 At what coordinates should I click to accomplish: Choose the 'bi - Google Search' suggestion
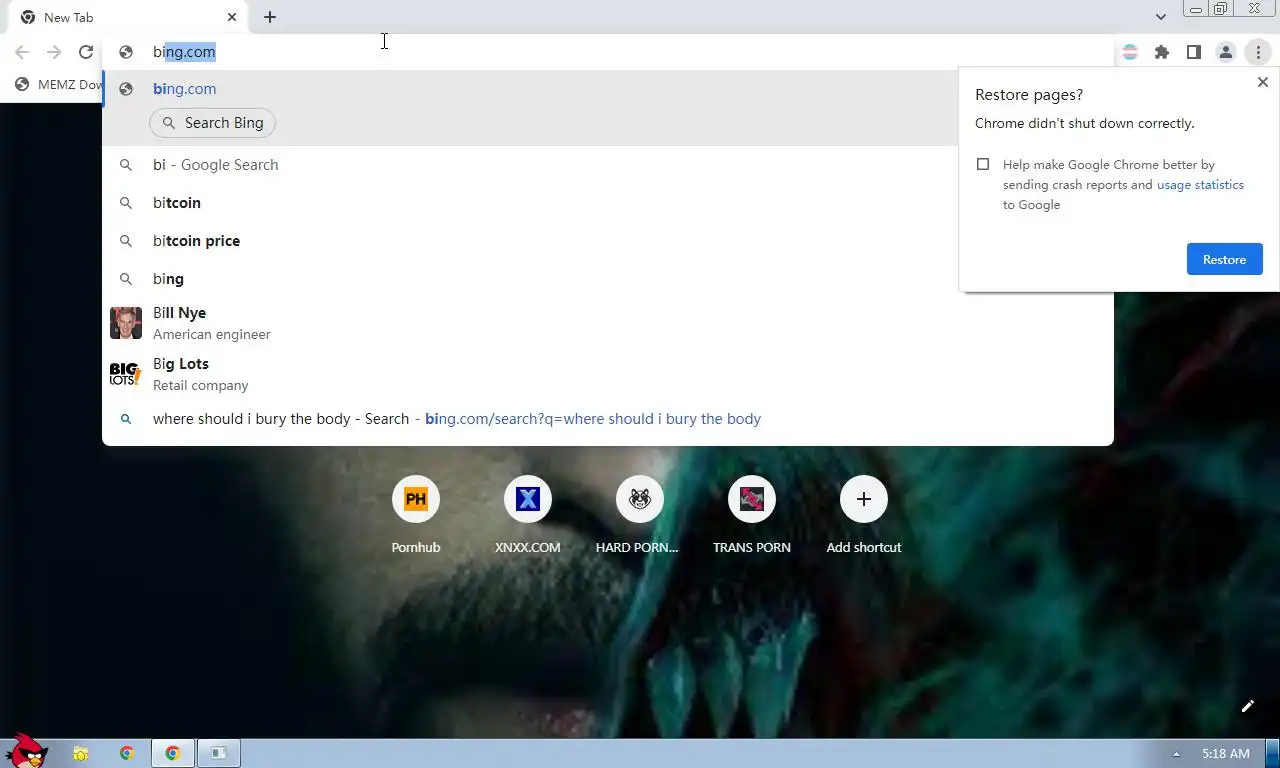(607, 165)
